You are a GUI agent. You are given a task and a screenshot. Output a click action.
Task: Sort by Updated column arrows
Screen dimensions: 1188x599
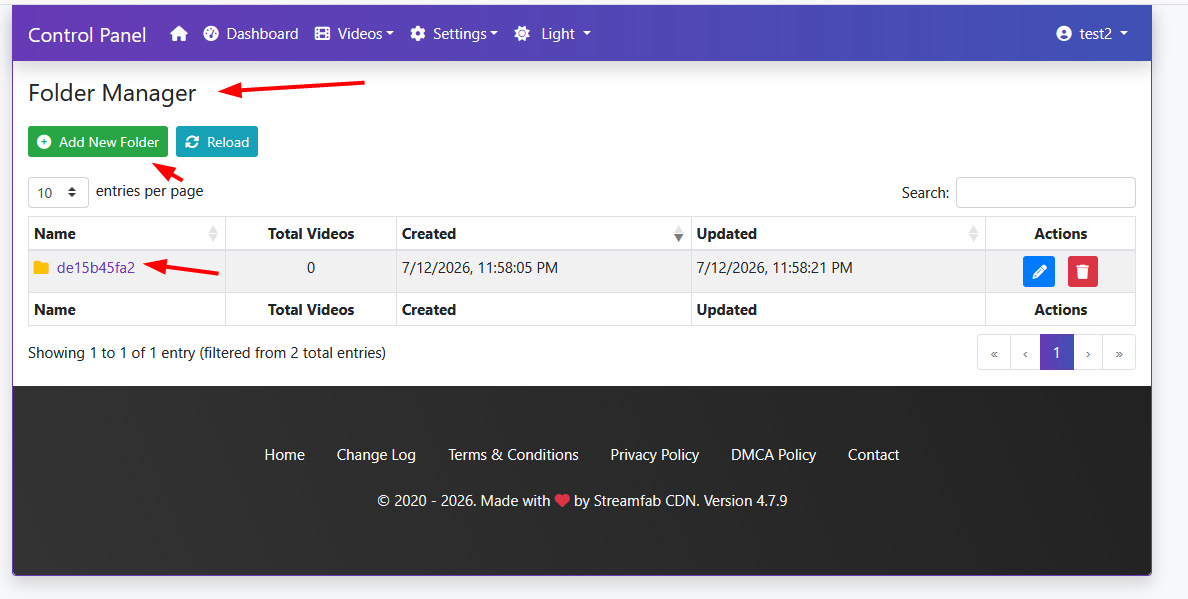point(973,234)
